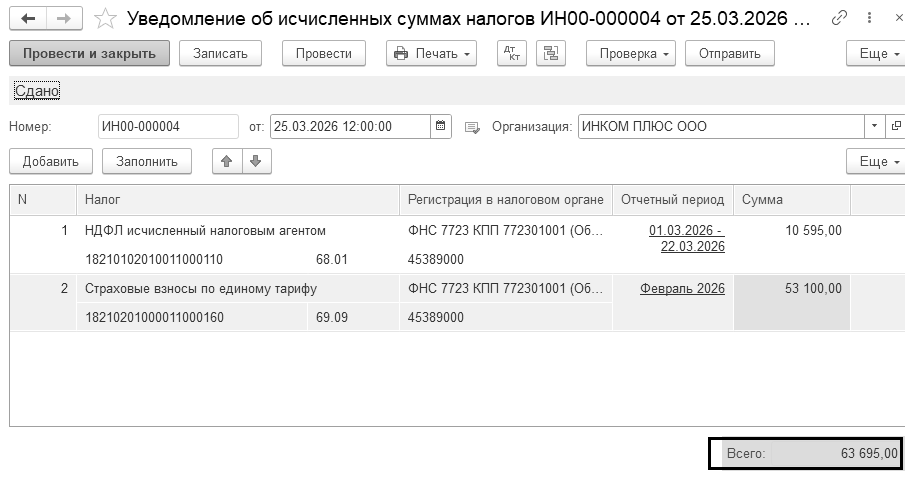Click into the Номер input field
Image resolution: width=905 pixels, height=477 pixels.
click(167, 127)
